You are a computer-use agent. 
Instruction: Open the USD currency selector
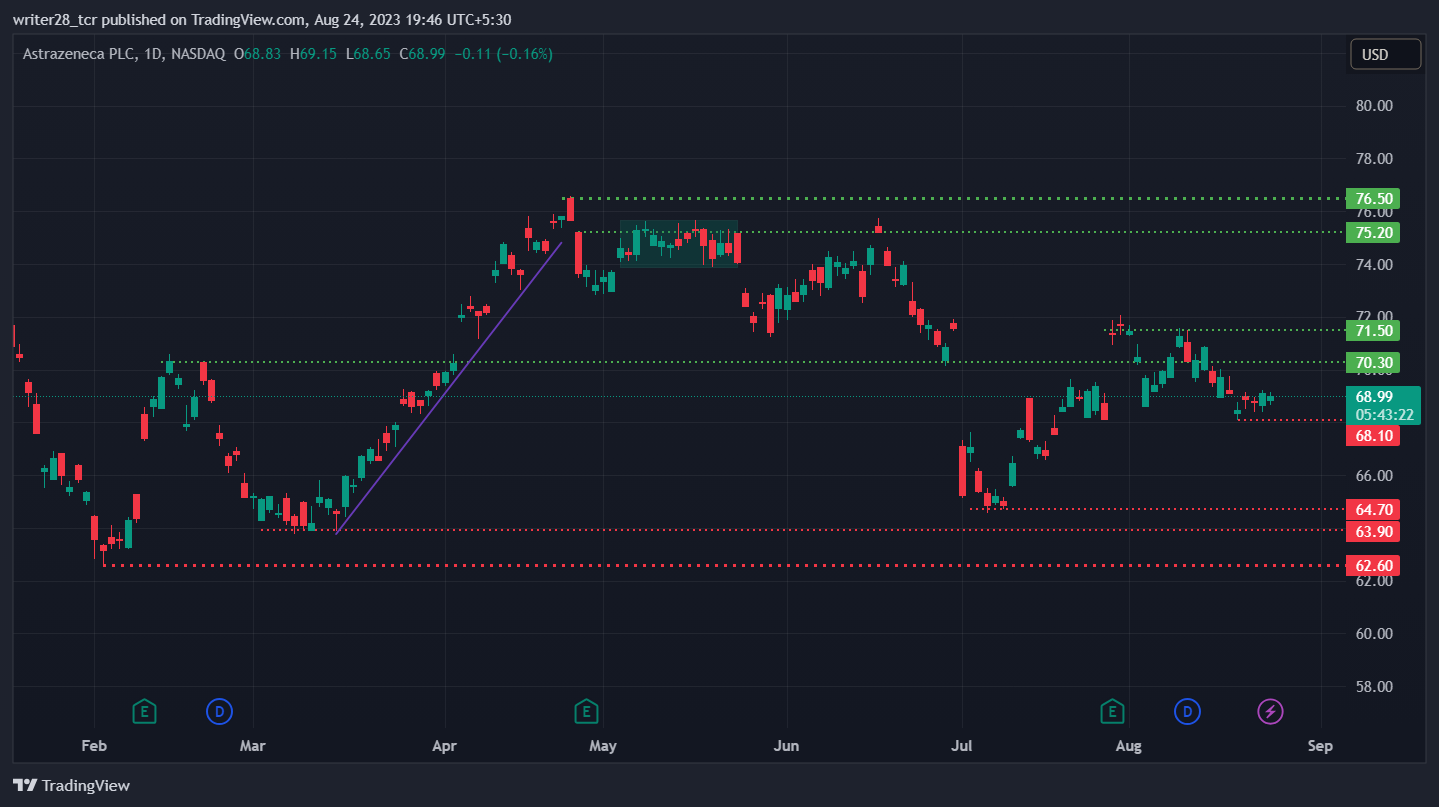click(1385, 54)
